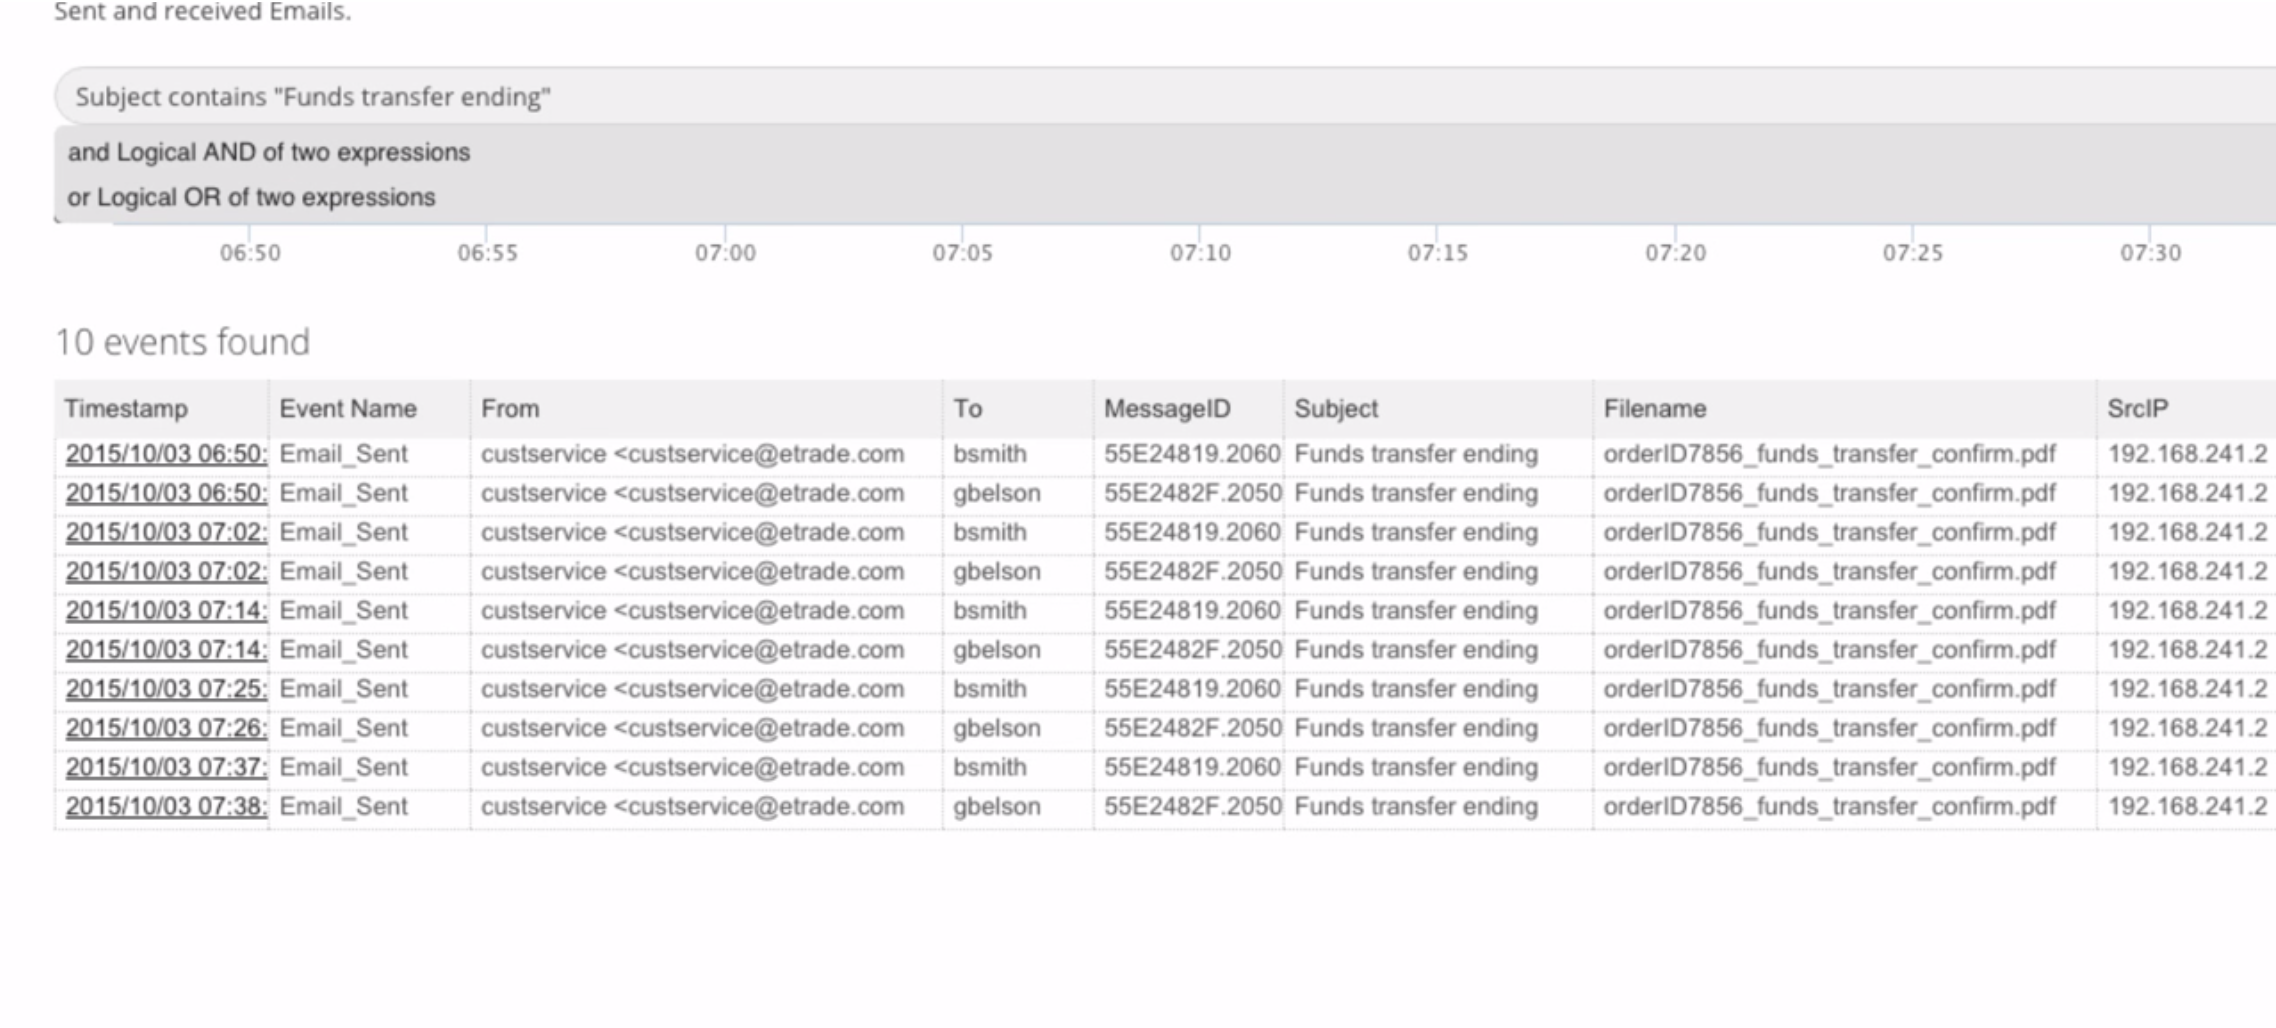Click SrcIP 192.168.241.2 in the 07:38 row

pos(2188,806)
